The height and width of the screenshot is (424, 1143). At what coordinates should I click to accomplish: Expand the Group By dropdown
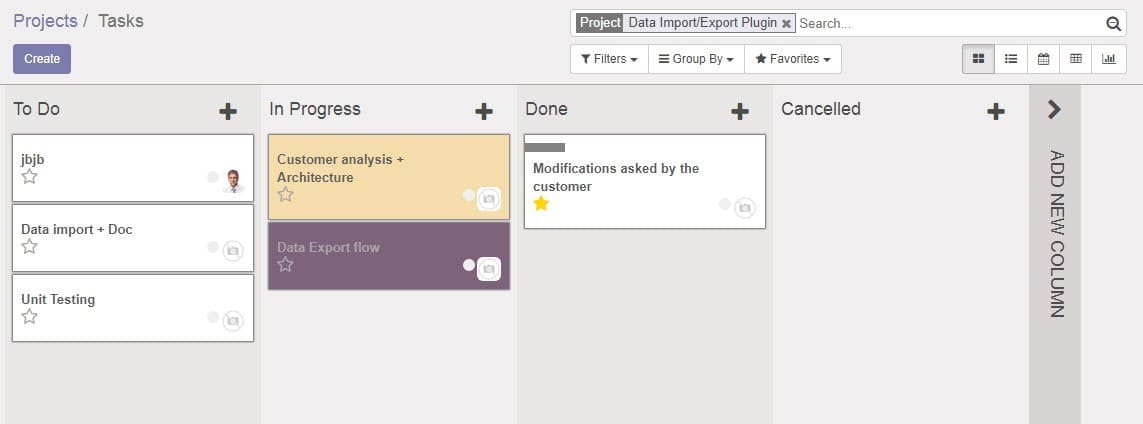[x=696, y=59]
